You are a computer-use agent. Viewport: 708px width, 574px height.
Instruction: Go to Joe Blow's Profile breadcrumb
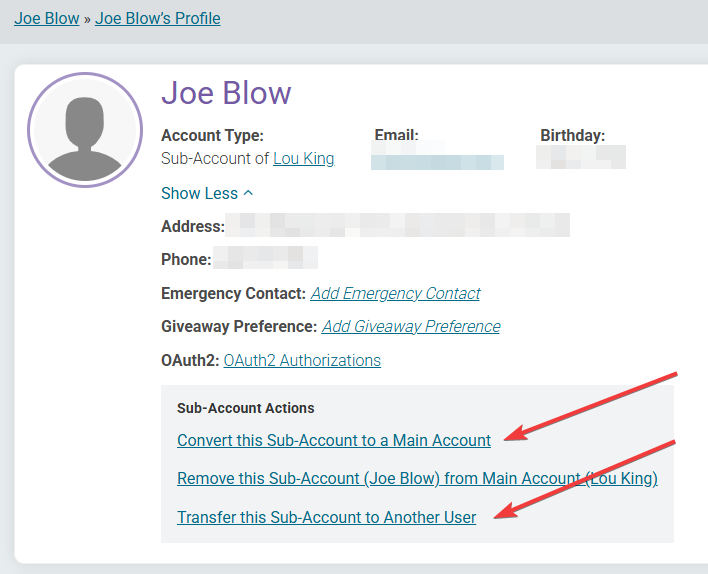pos(158,18)
